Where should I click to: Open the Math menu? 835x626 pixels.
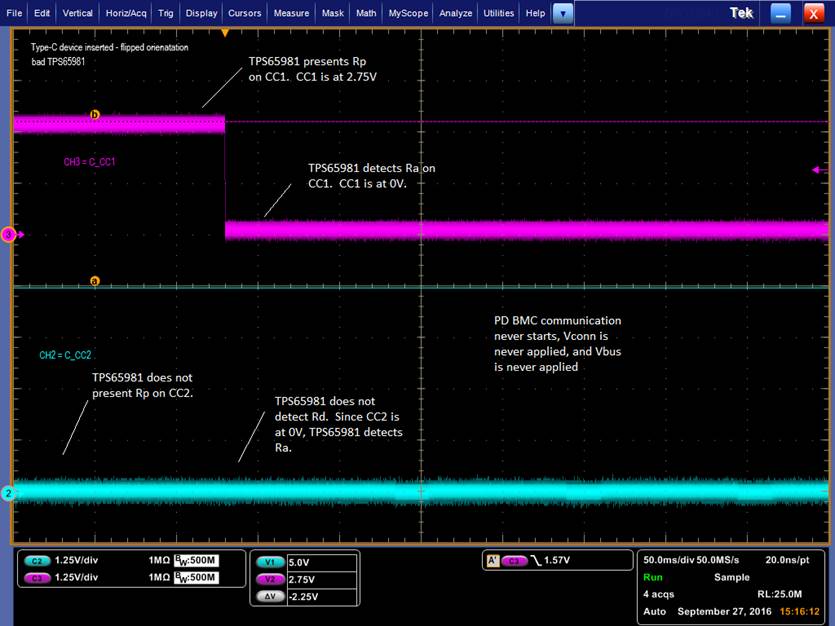pyautogui.click(x=366, y=13)
